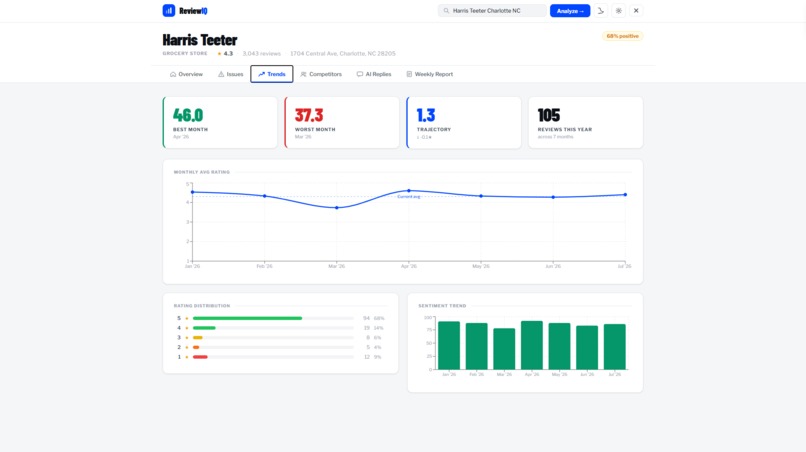Click the ReviewIQ bar-chart logo icon
This screenshot has height=452, width=806.
point(169,10)
